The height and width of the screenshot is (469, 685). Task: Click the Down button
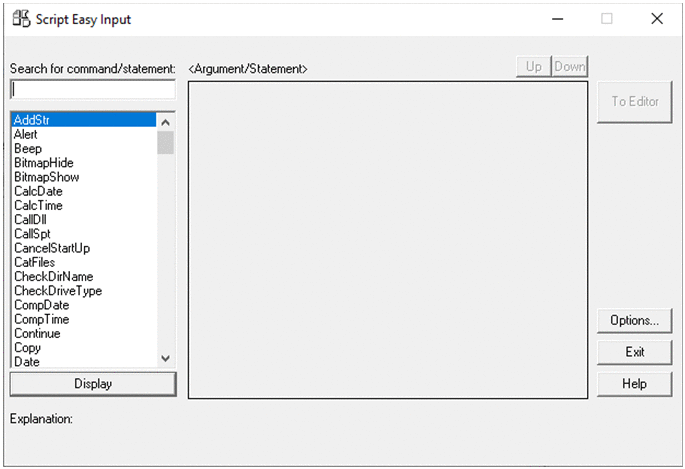pyautogui.click(x=570, y=66)
